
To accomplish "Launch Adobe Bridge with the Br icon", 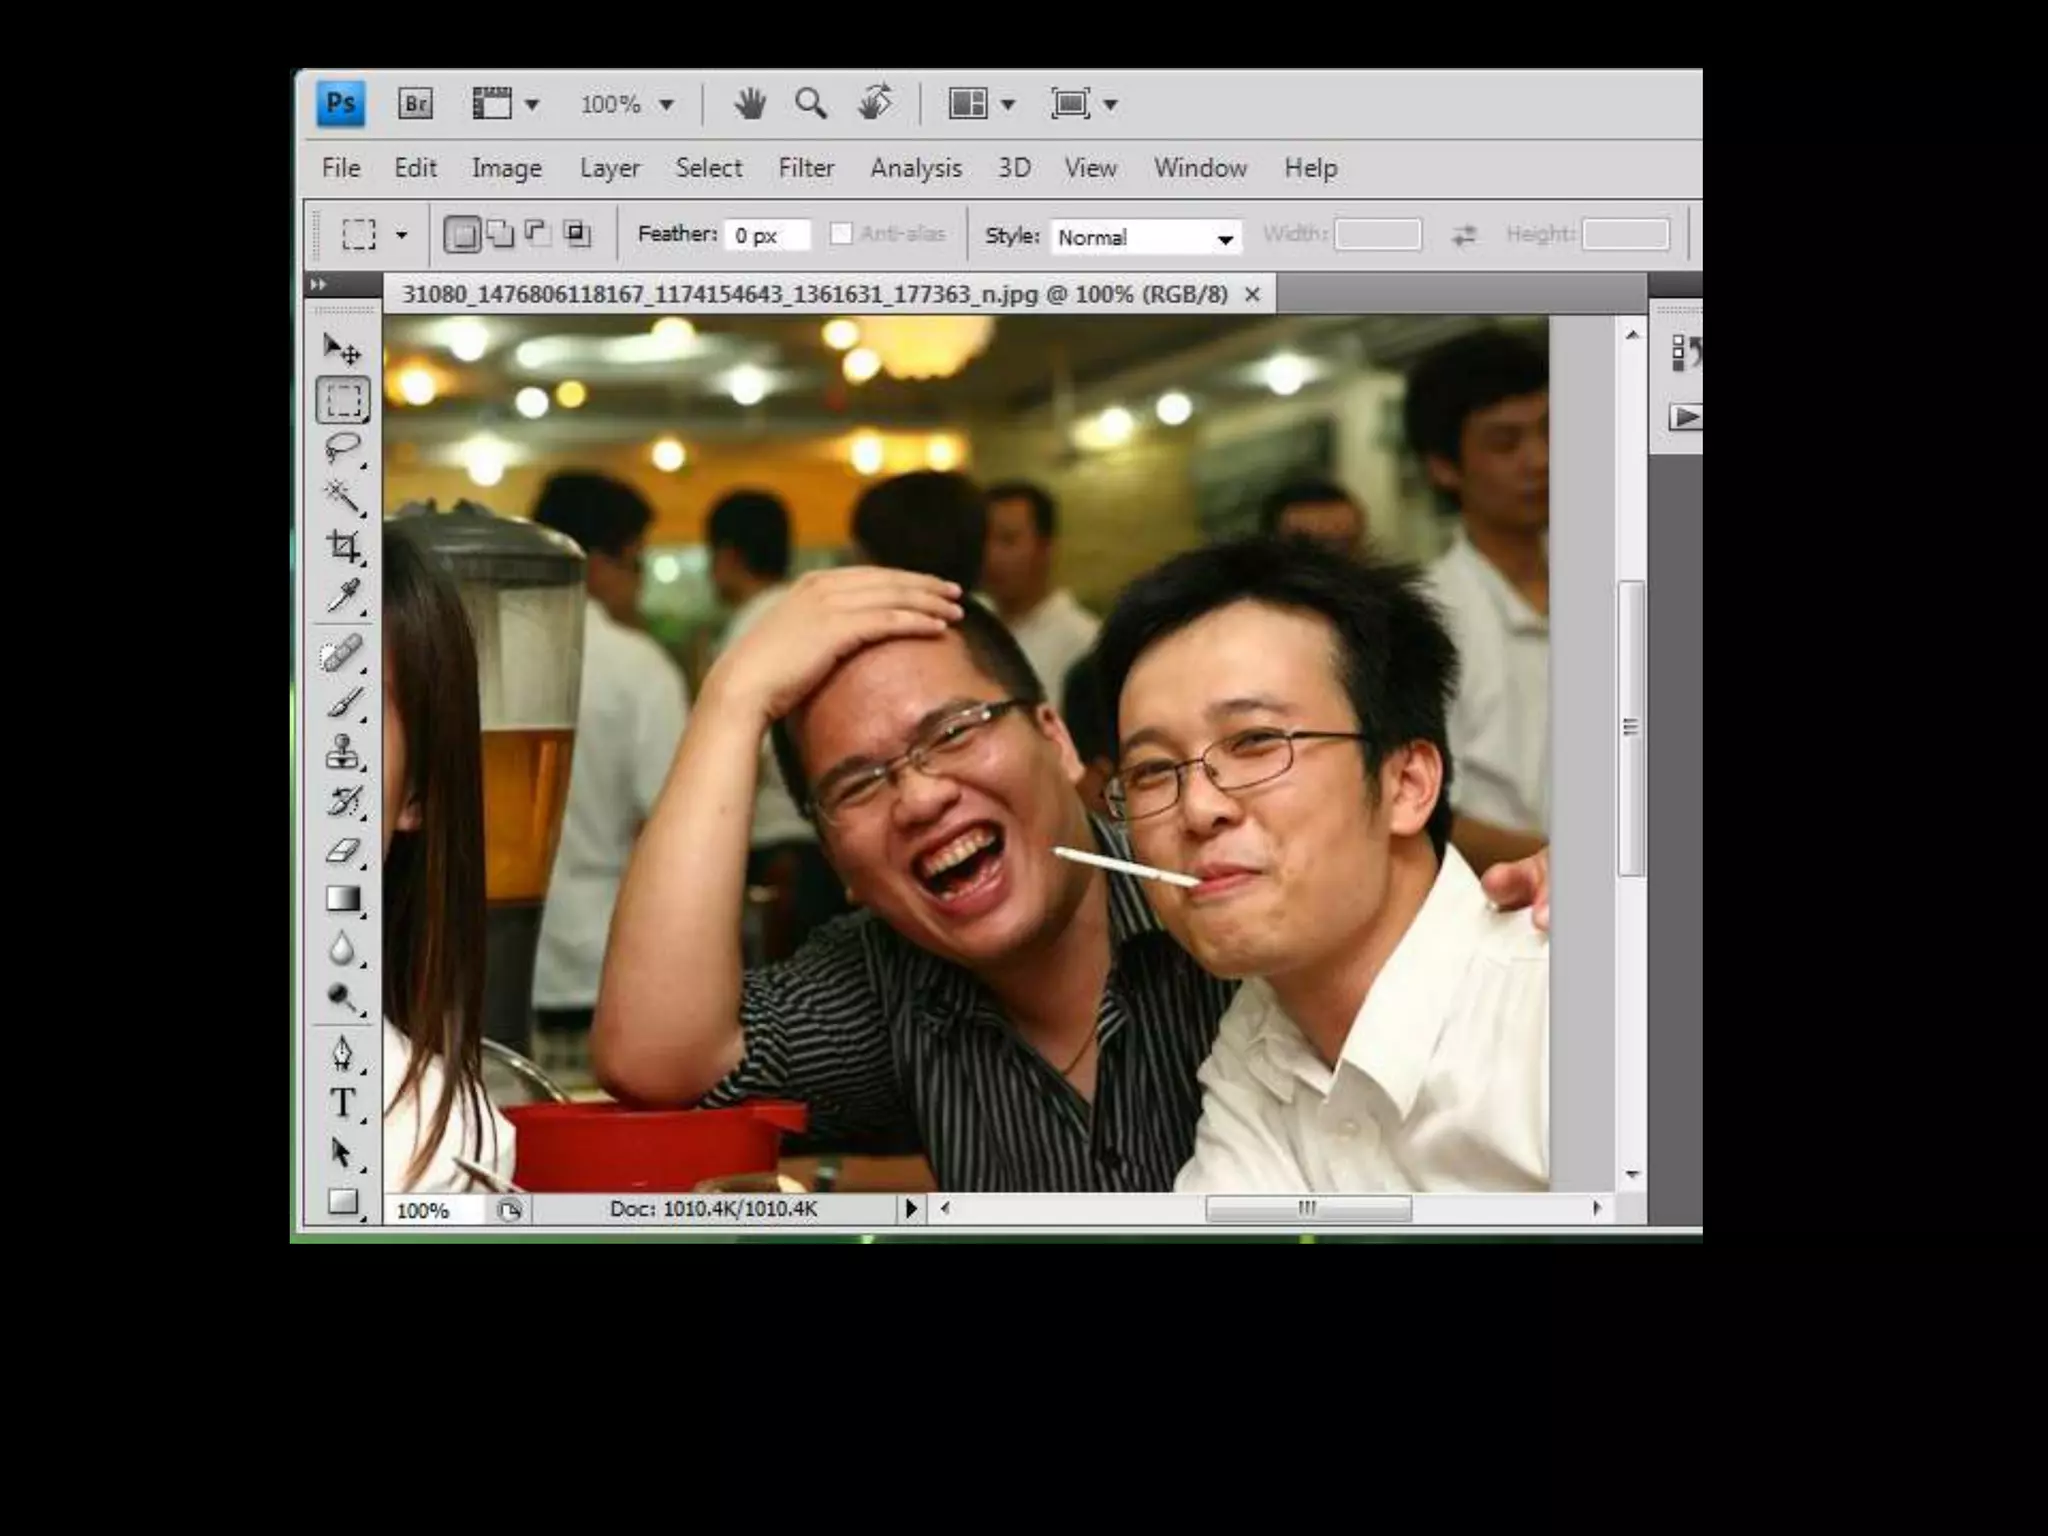I will point(415,104).
